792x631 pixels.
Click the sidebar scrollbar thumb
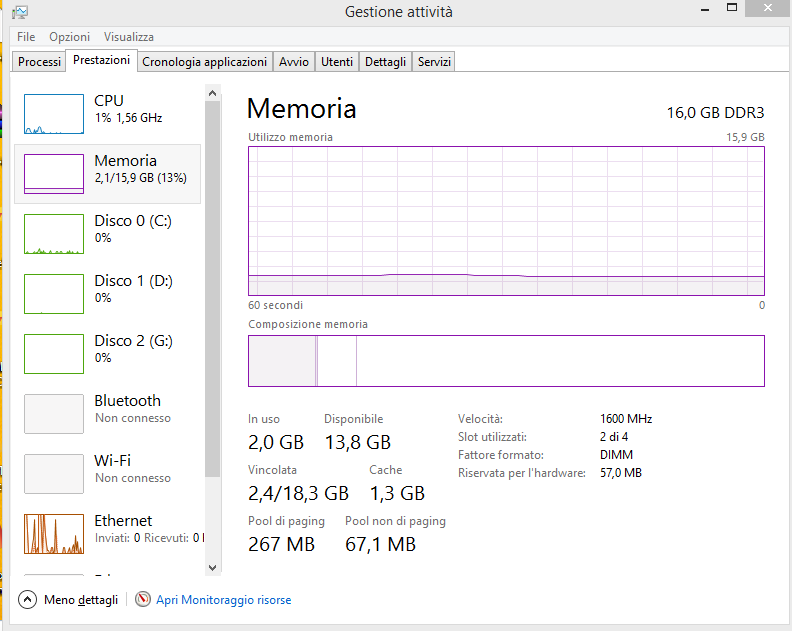tap(213, 289)
